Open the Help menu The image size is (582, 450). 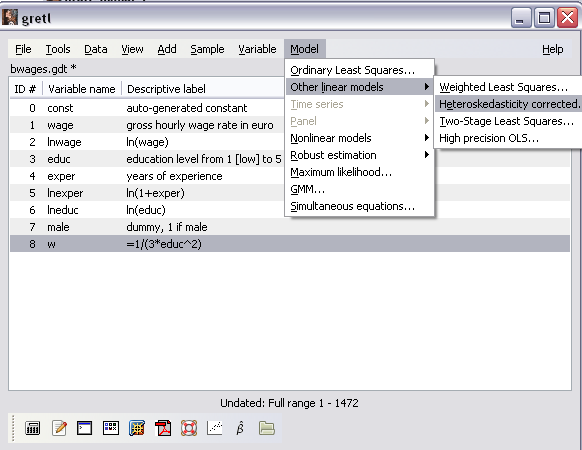(552, 49)
